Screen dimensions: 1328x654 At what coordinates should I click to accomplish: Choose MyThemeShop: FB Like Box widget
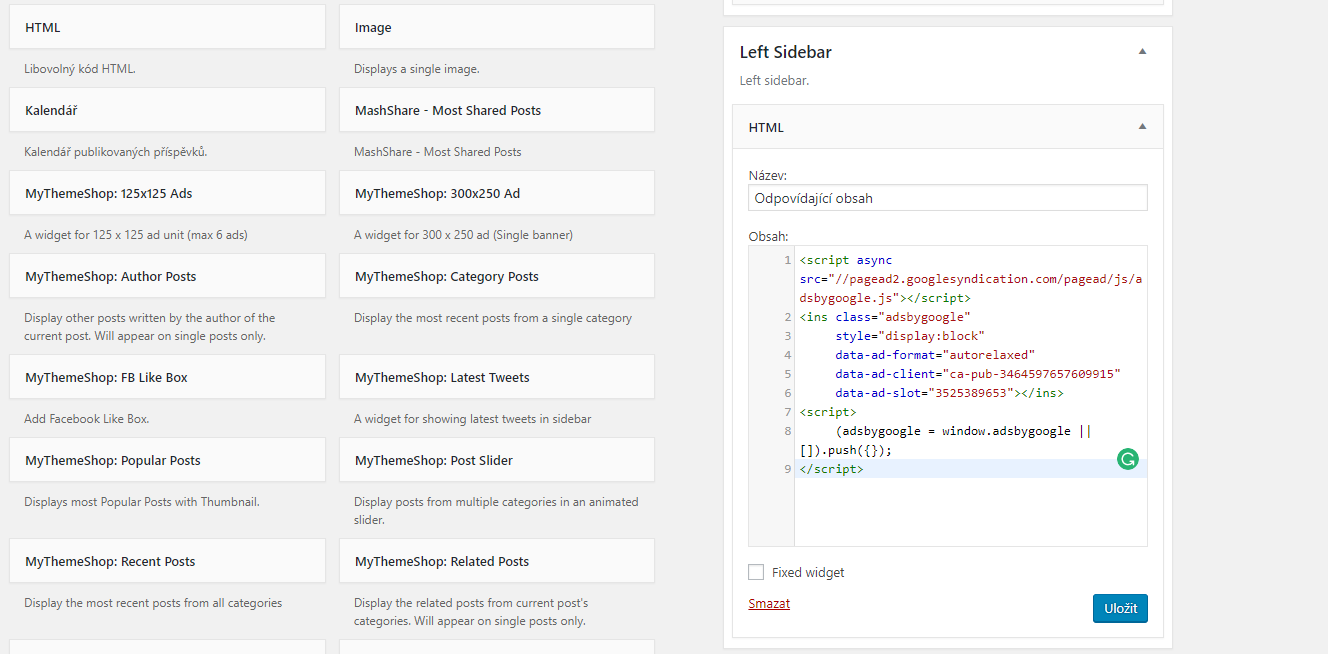(167, 377)
